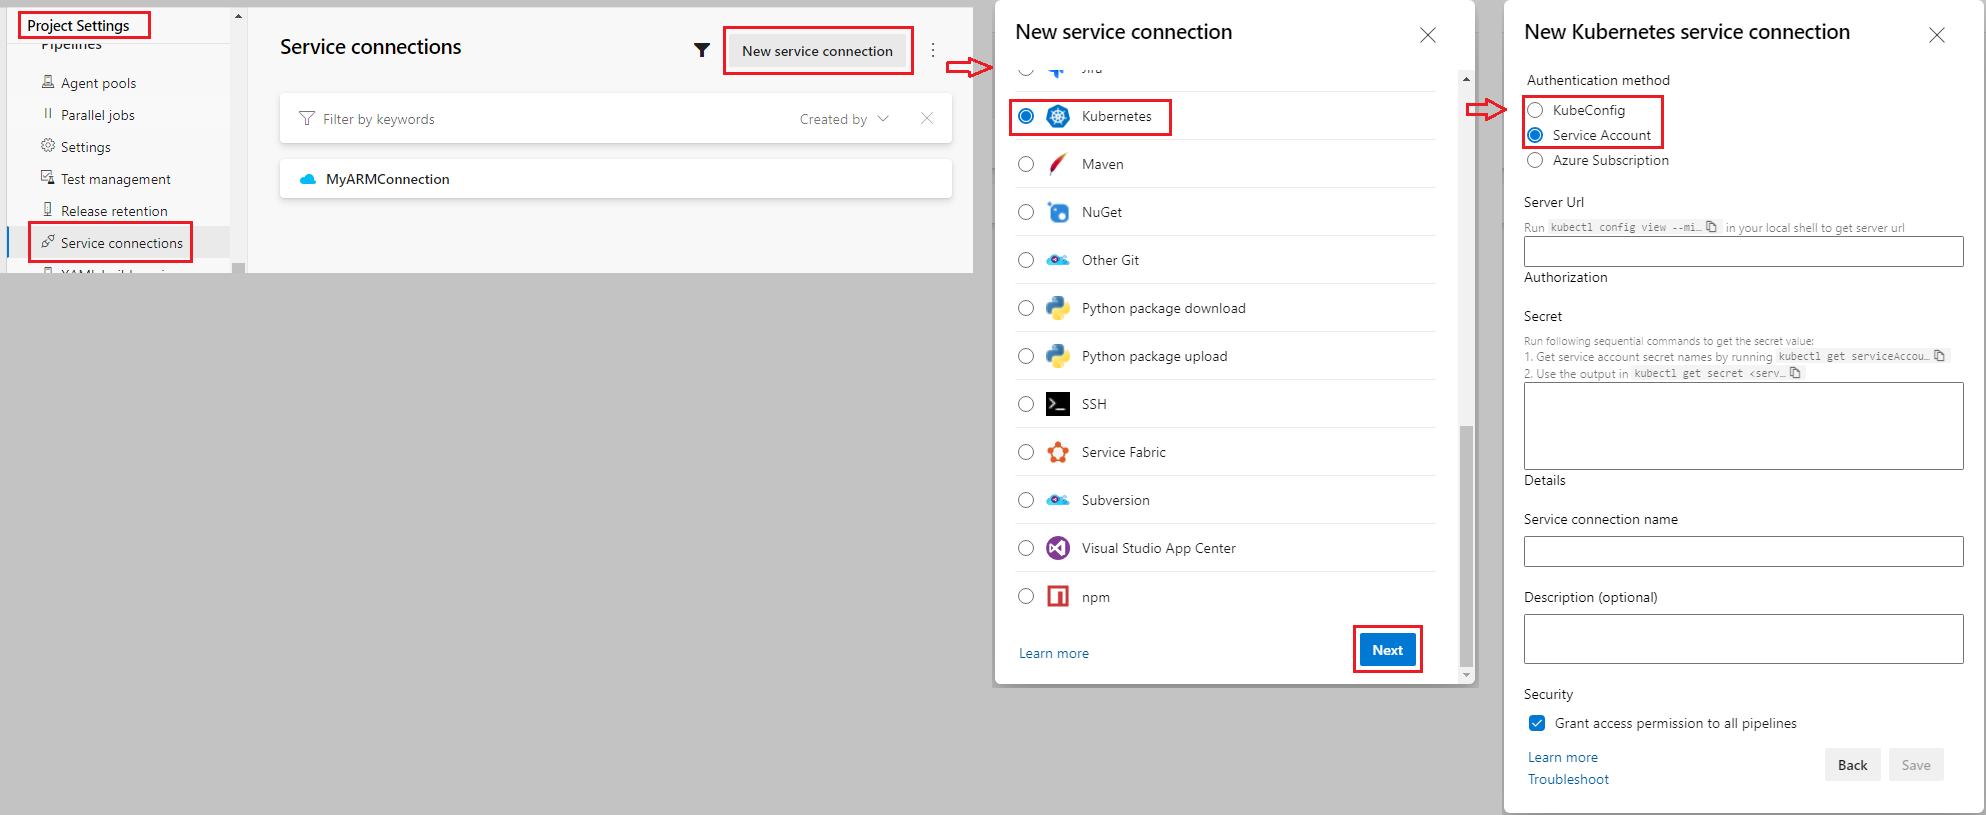Click the Python package download icon
Screen dimensions: 1986x815
point(1058,308)
